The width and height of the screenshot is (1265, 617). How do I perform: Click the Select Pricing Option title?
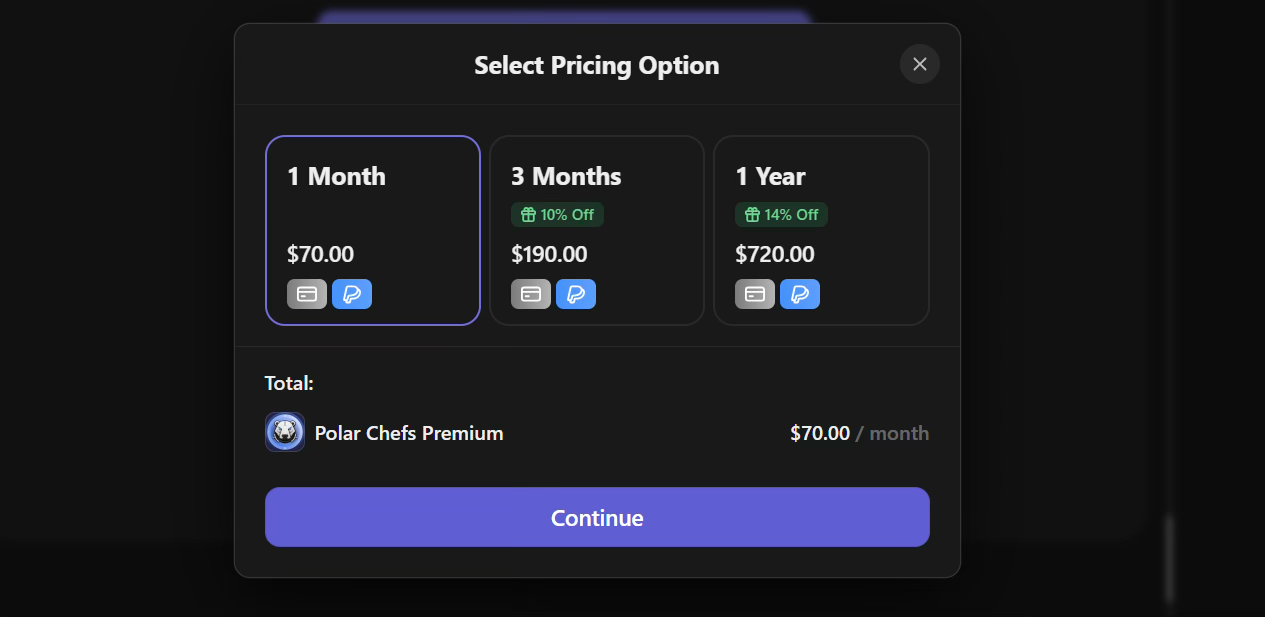coord(596,64)
